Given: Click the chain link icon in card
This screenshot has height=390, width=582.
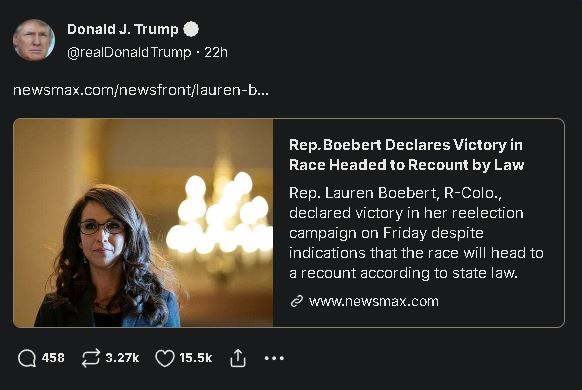Looking at the screenshot, I should (297, 301).
